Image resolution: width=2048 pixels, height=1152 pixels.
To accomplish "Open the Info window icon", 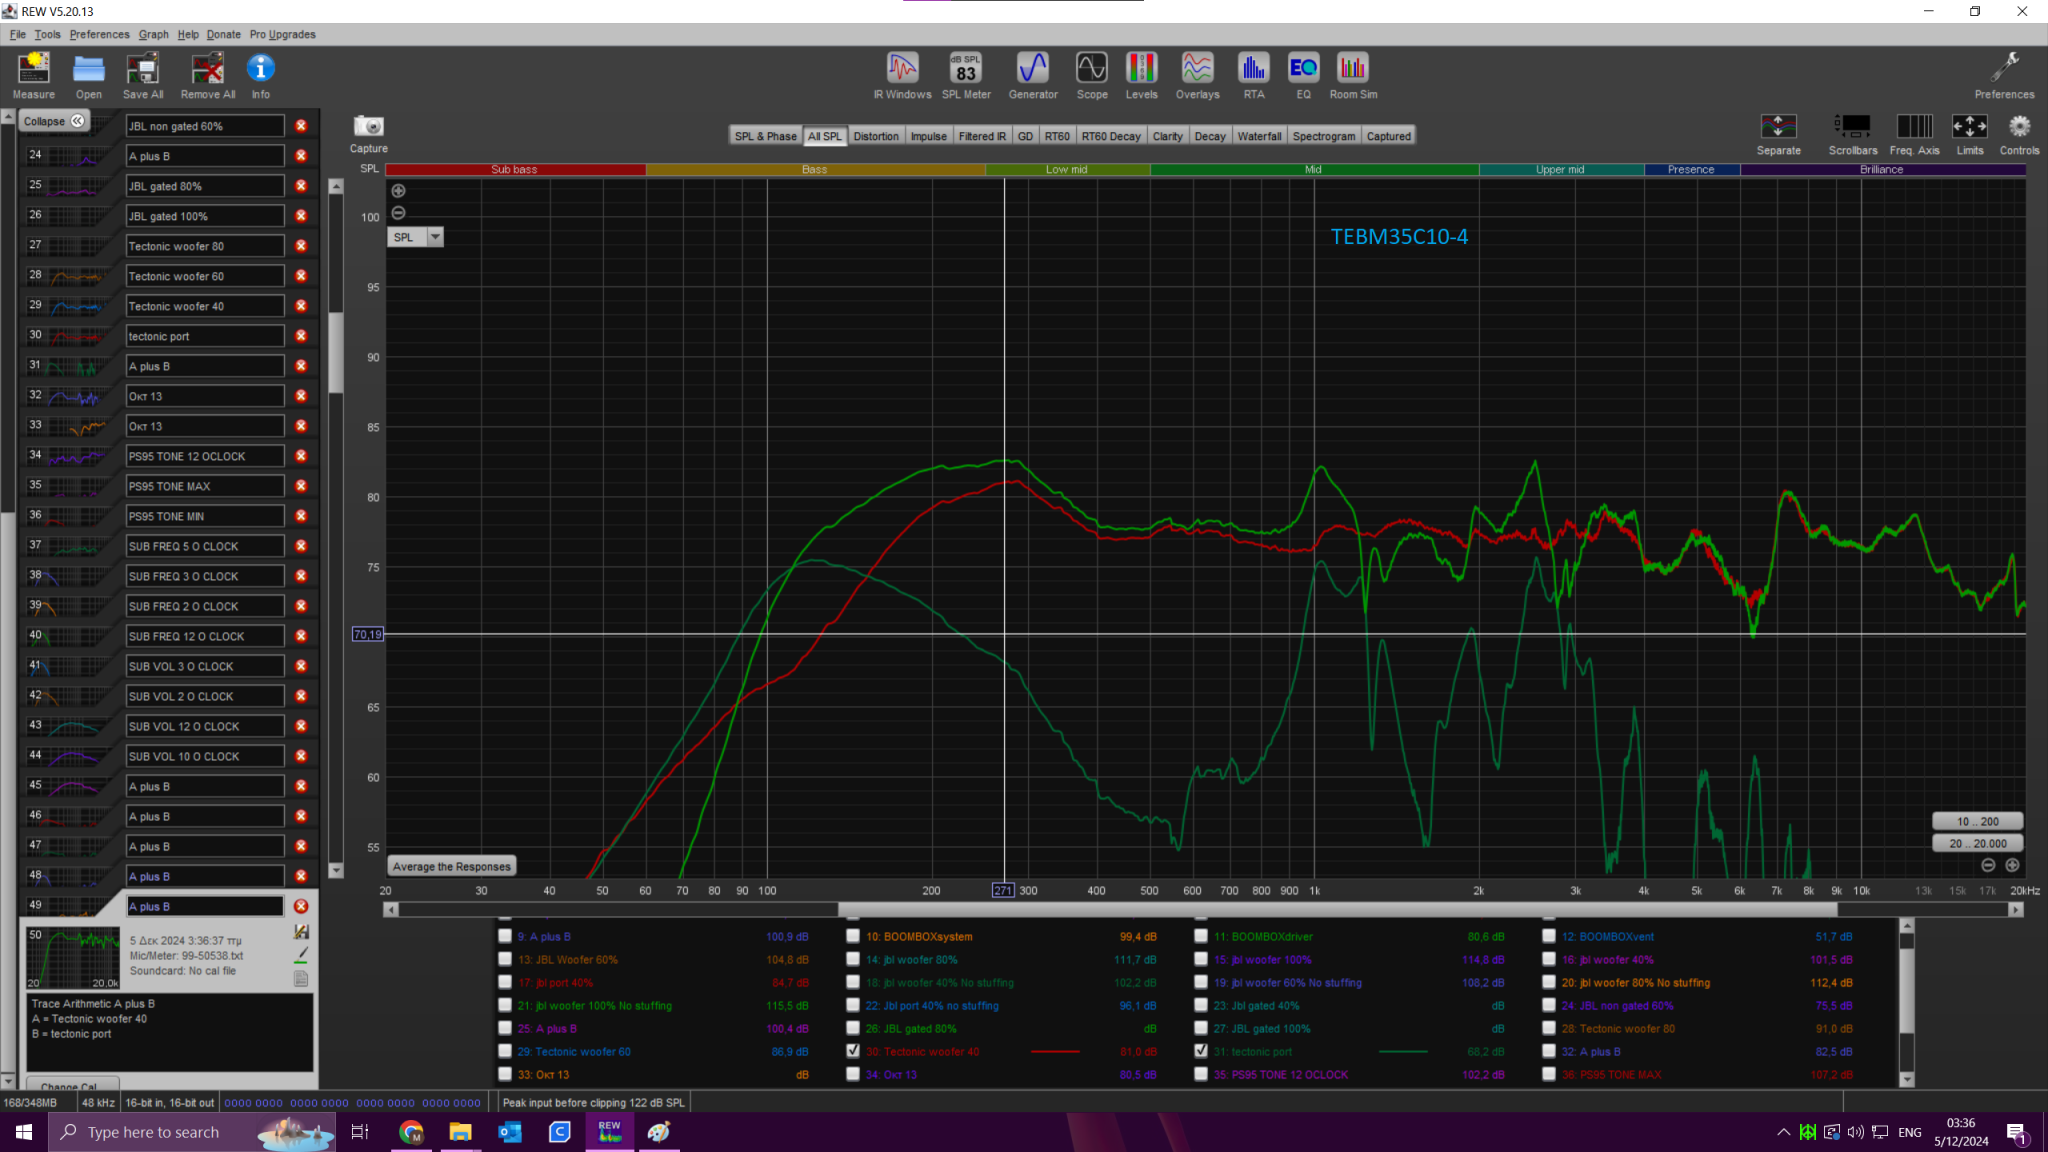I will [x=260, y=76].
